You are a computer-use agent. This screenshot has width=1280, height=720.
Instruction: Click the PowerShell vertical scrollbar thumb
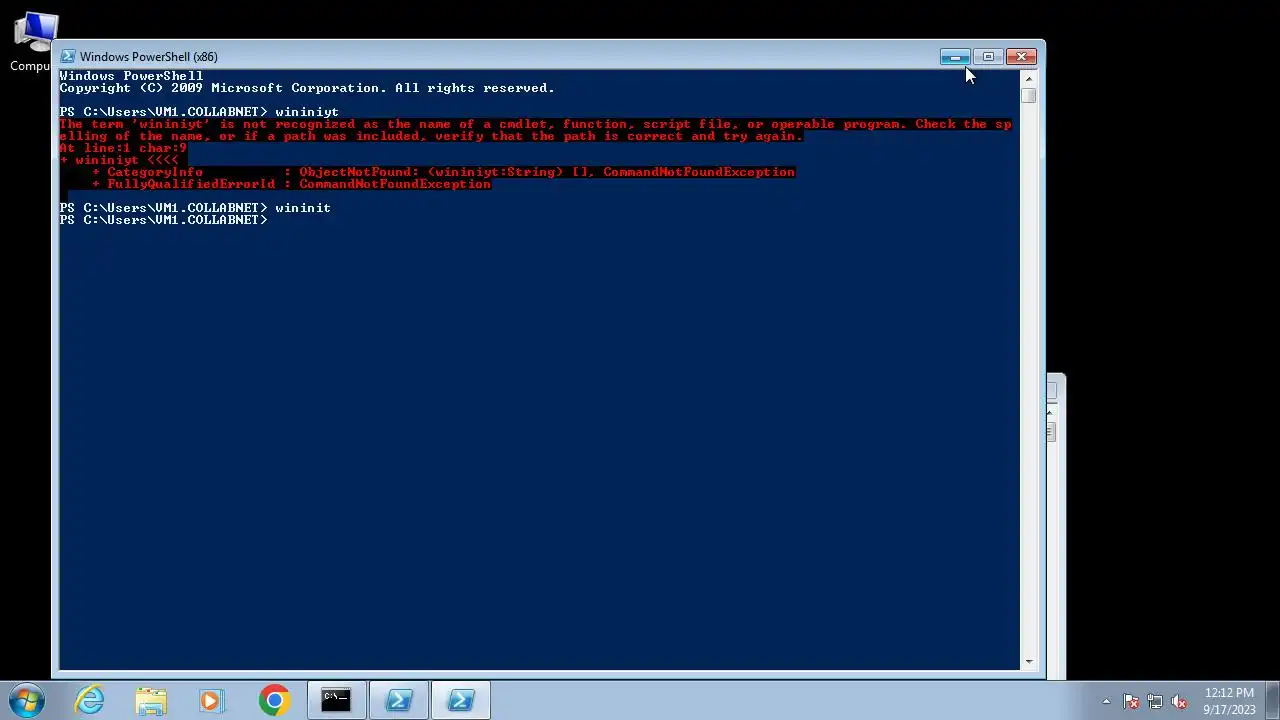pos(1028,95)
